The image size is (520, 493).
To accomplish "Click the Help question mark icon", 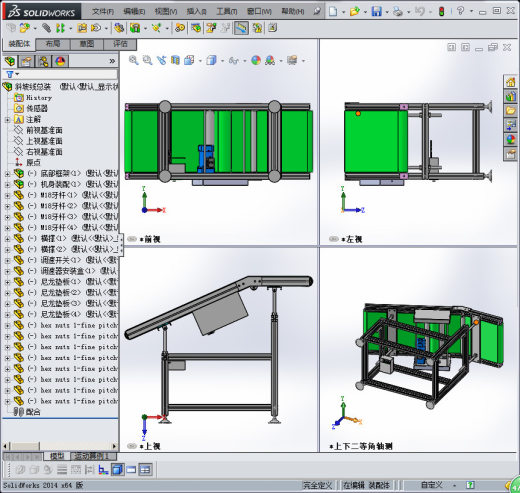I will [460, 11].
